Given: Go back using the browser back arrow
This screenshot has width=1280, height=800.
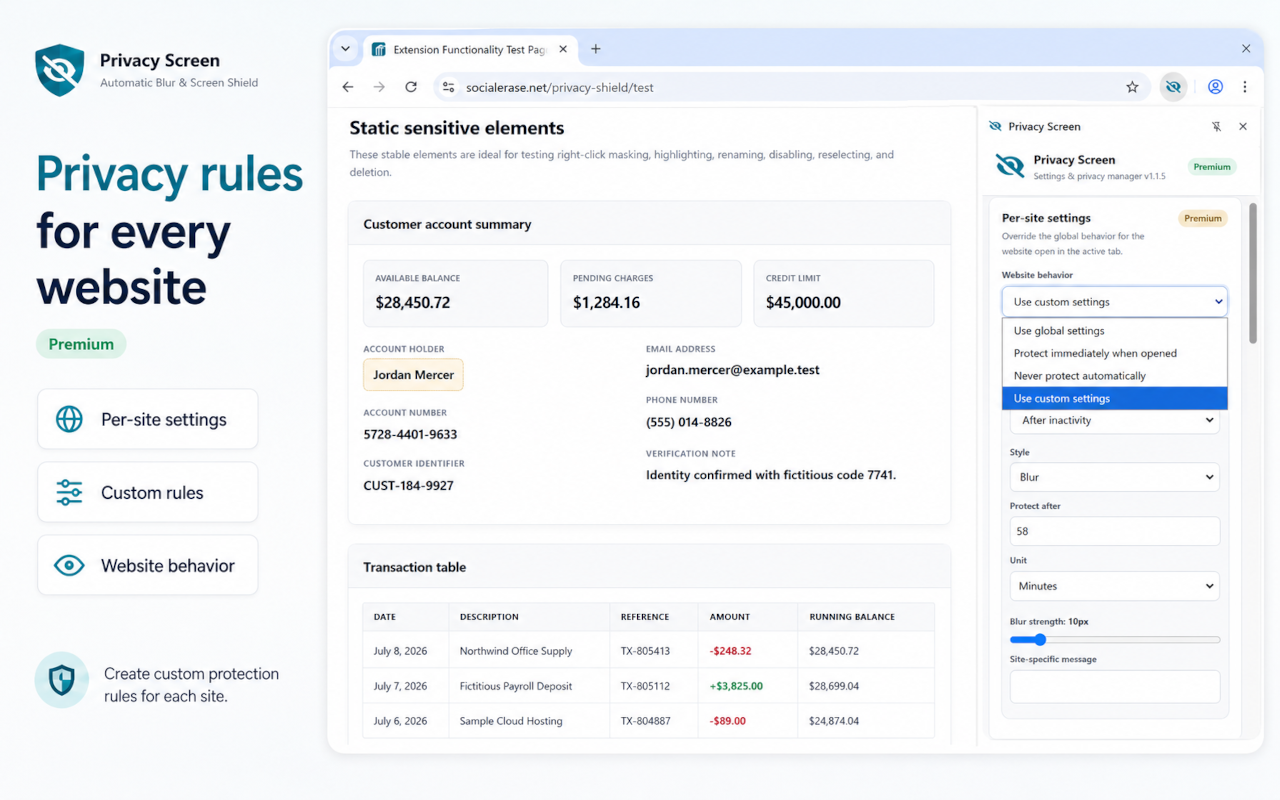Looking at the screenshot, I should pyautogui.click(x=348, y=87).
